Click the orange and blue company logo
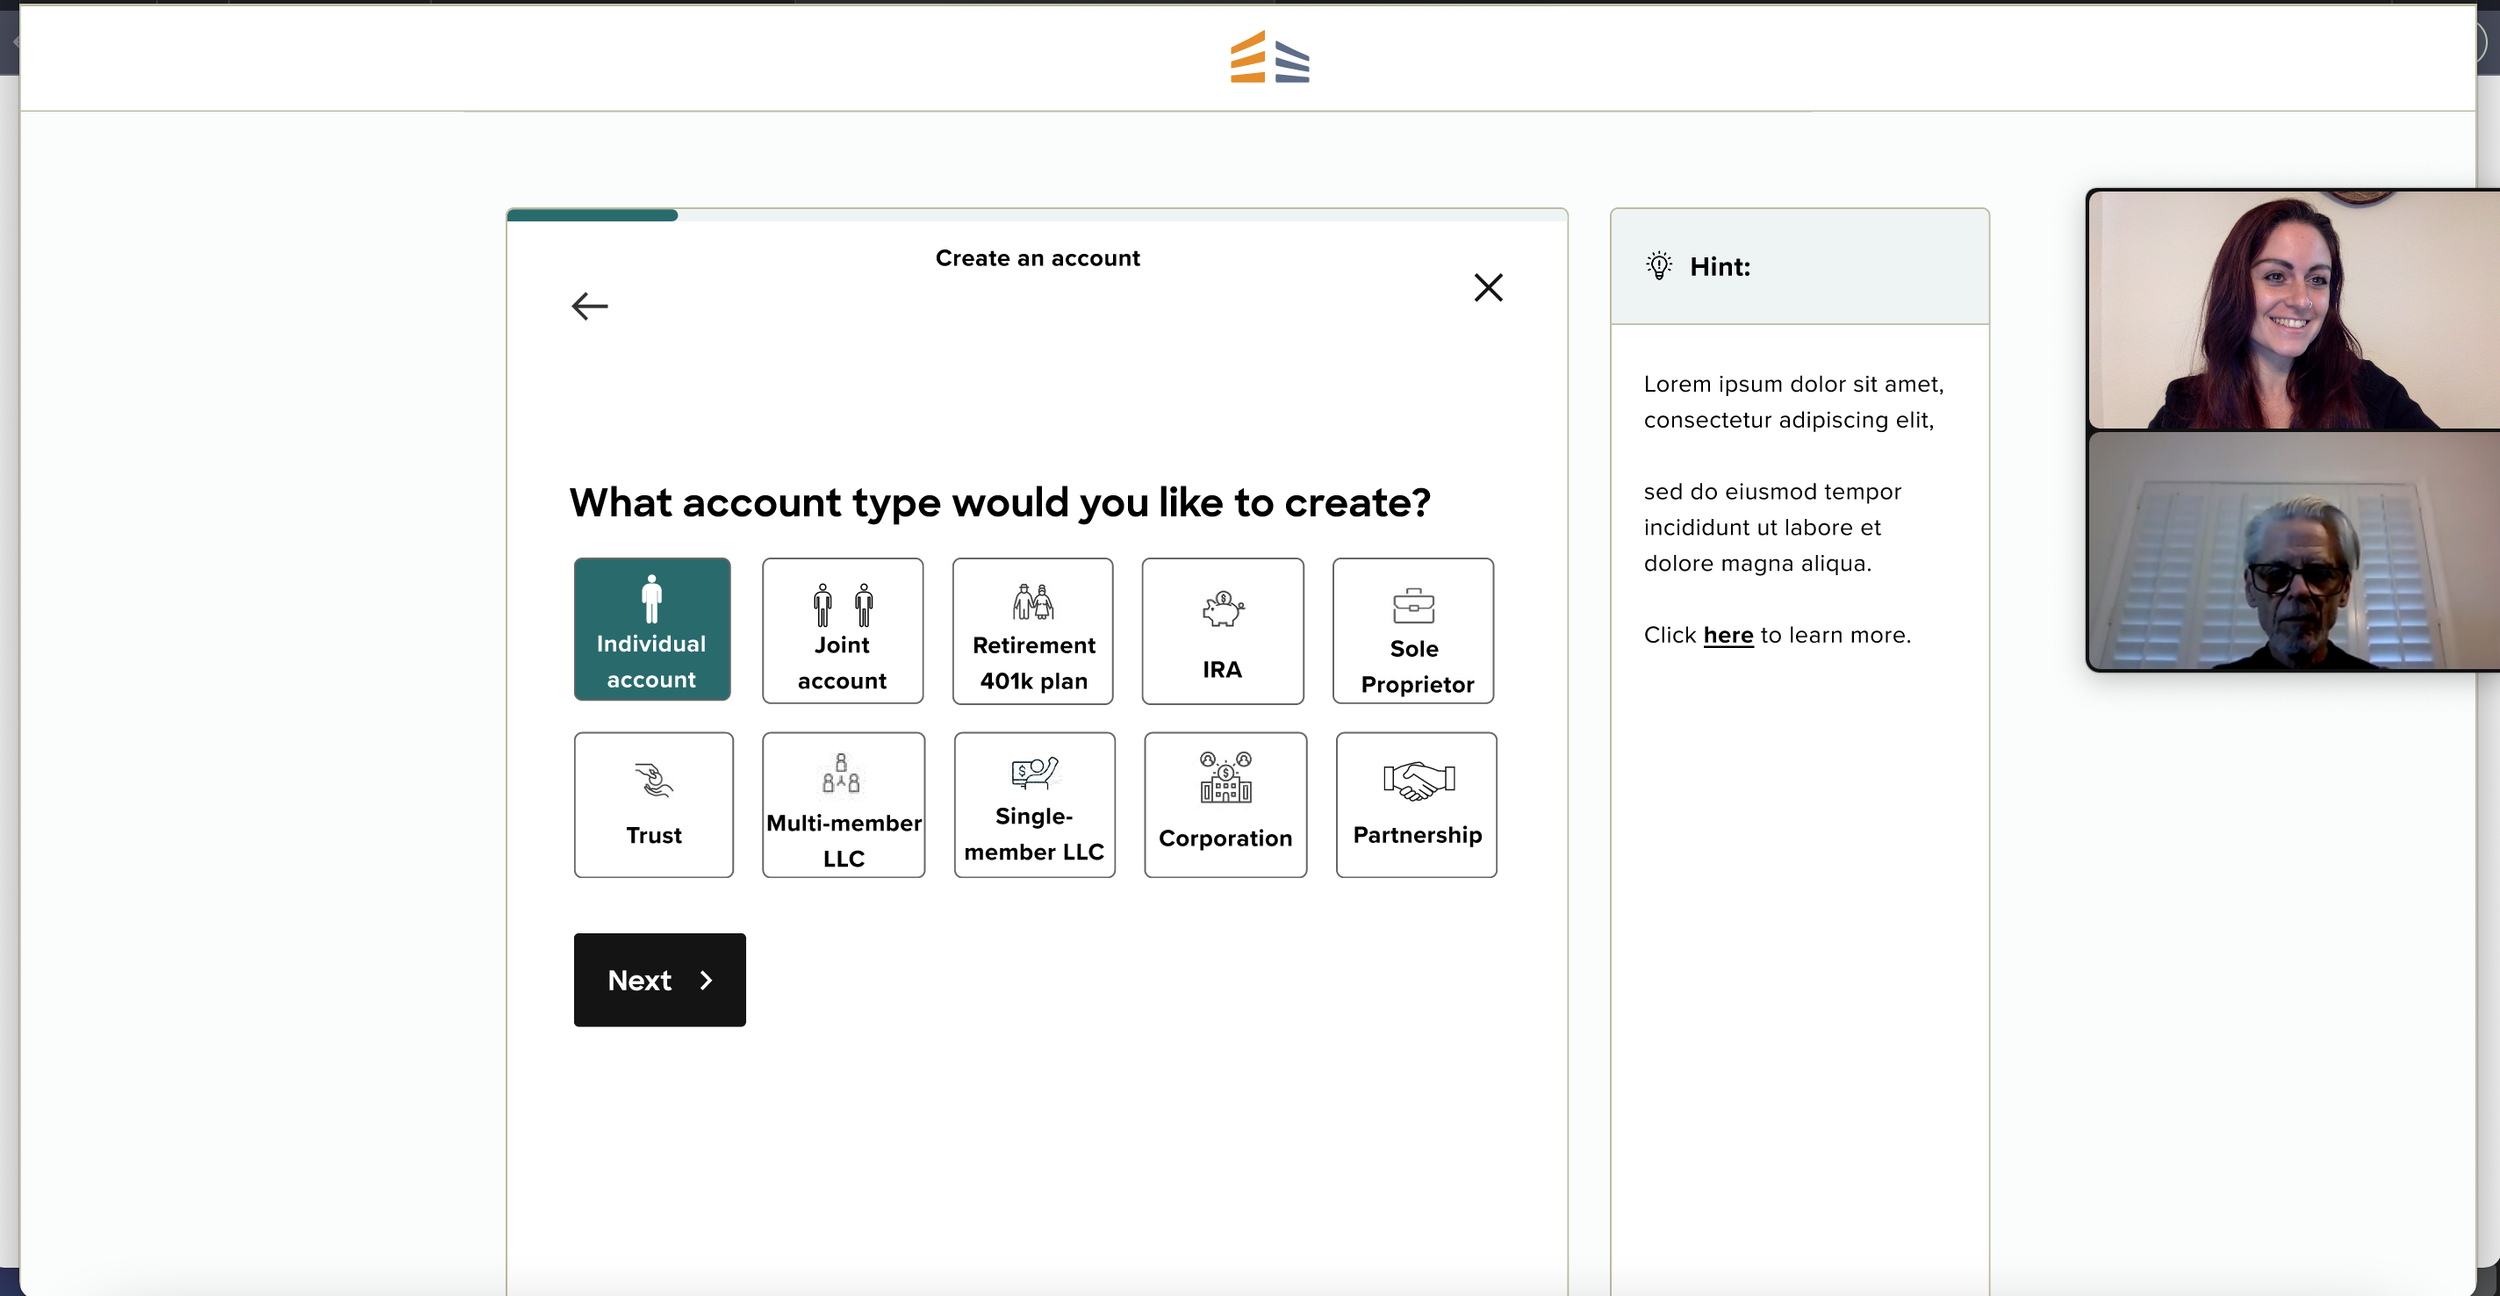Screen dimensions: 2500x1296 (1269, 58)
